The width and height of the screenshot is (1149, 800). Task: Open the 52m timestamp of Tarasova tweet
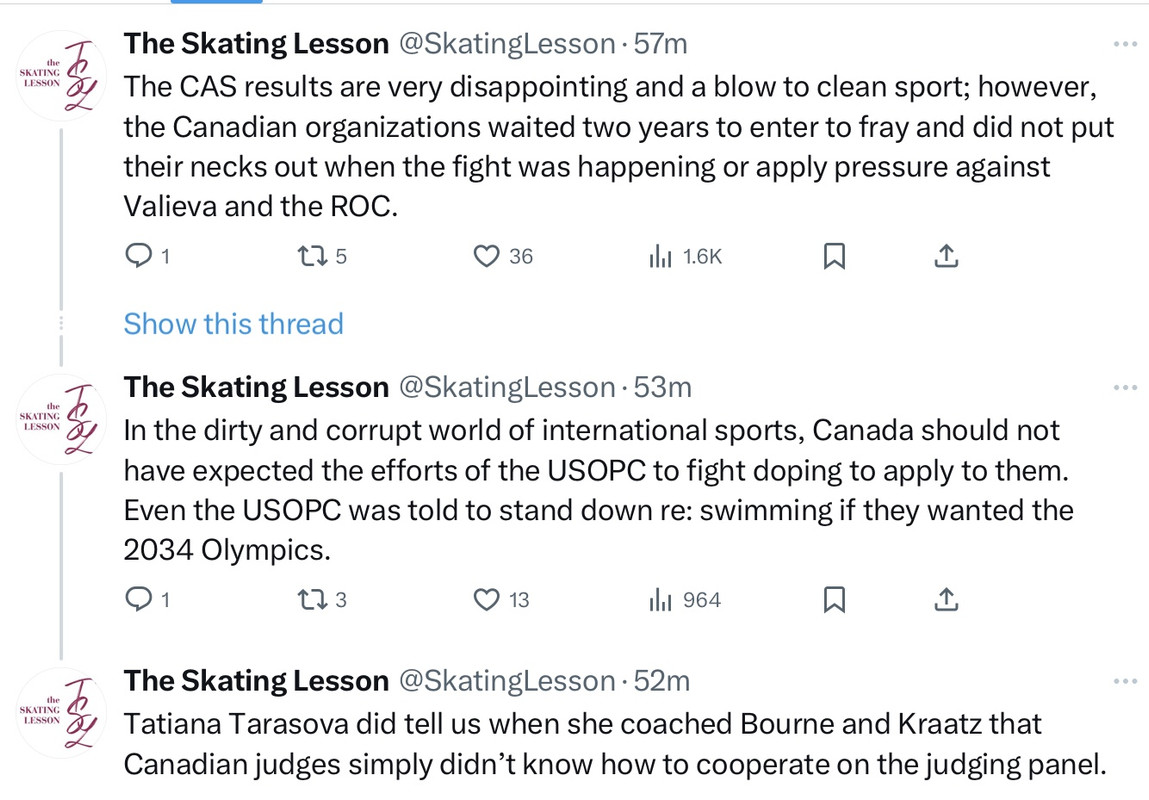coord(662,681)
